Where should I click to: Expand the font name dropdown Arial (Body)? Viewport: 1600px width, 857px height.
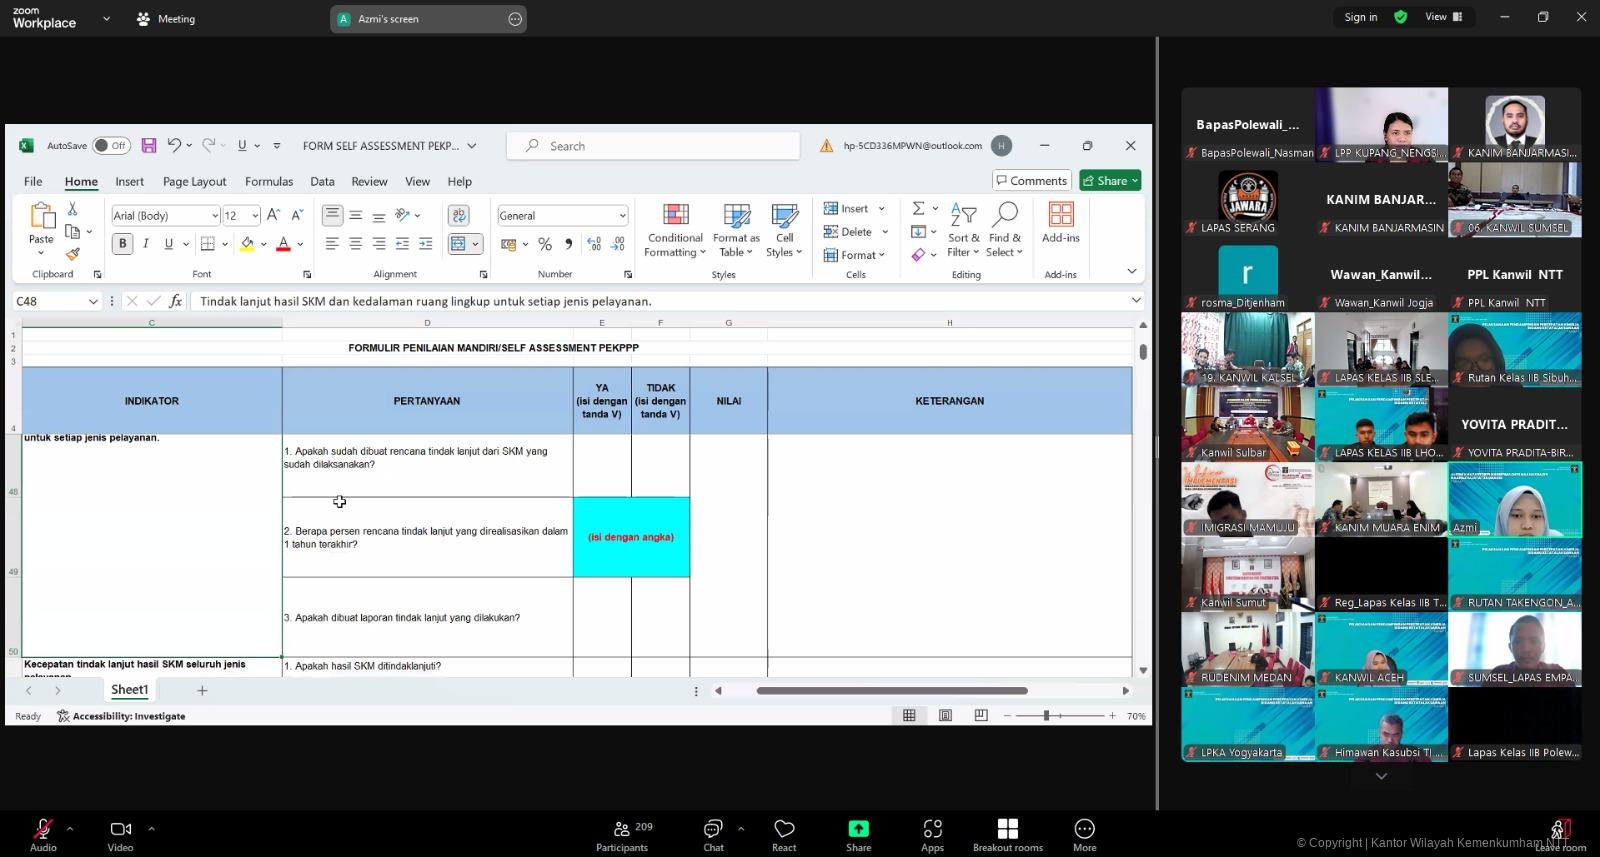(215, 216)
